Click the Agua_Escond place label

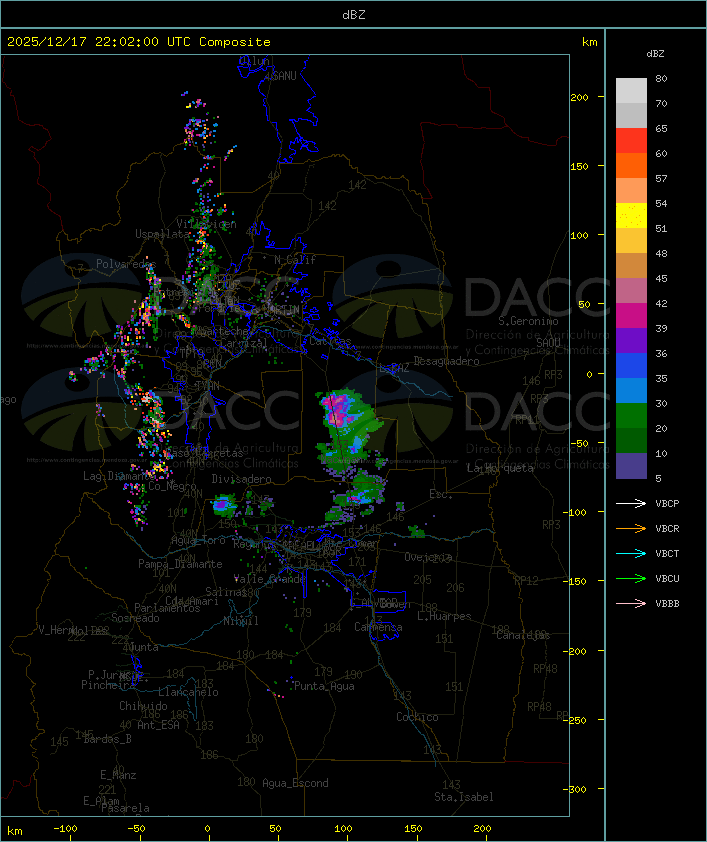click(x=295, y=783)
